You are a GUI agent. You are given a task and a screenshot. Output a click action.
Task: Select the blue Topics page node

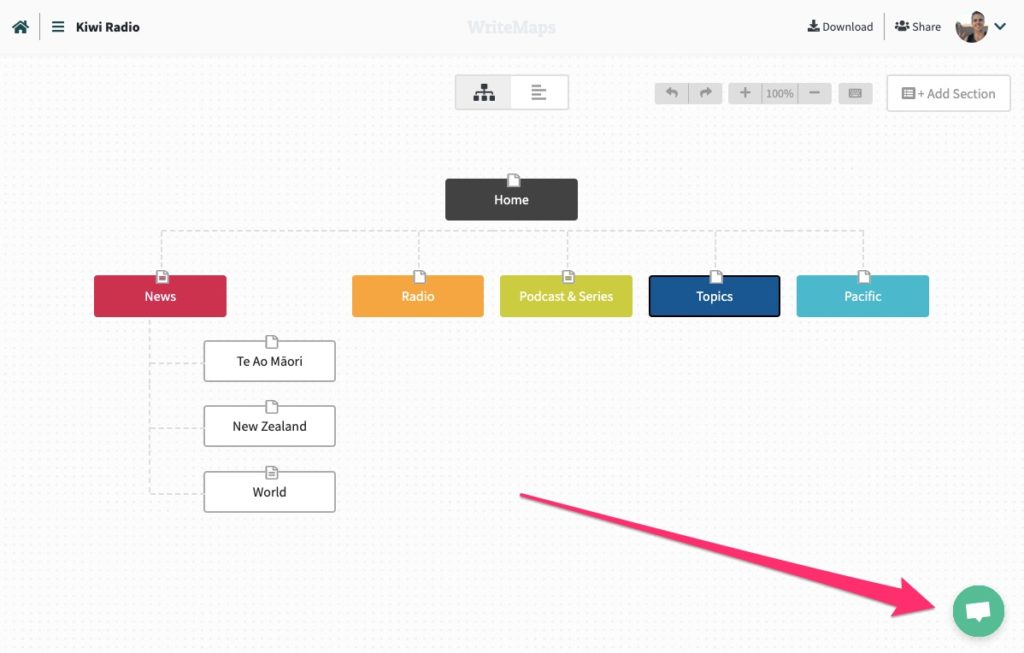pos(714,296)
